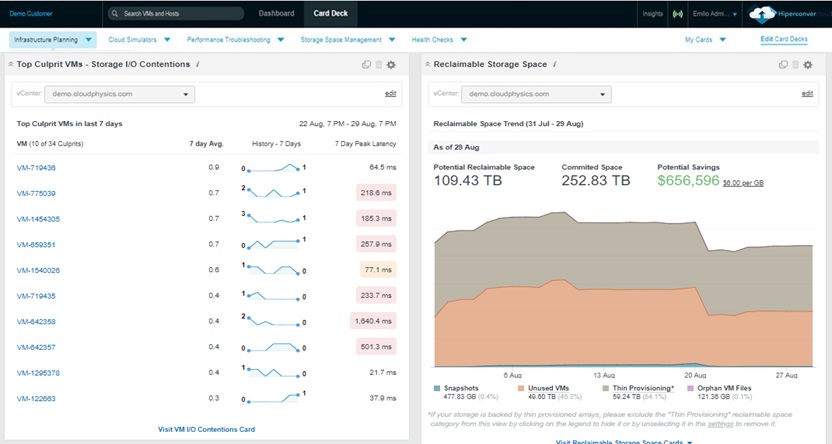Switch to the Dashboard tab

coord(276,14)
